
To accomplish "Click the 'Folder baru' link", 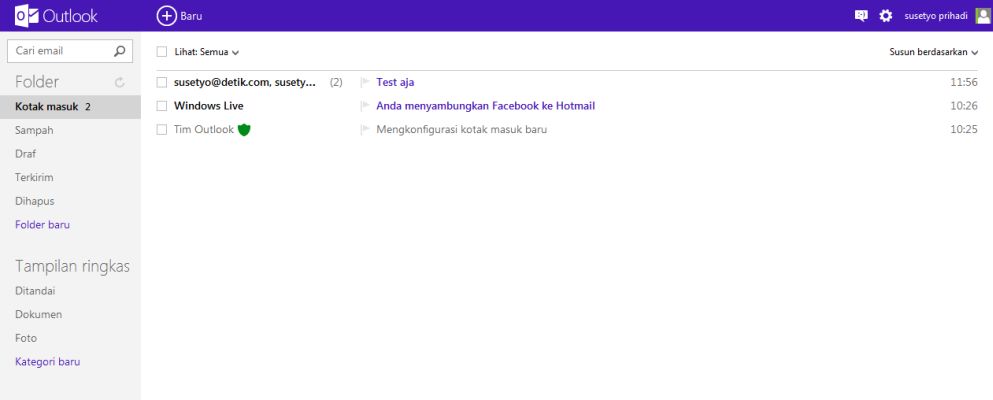I will (x=42, y=225).
